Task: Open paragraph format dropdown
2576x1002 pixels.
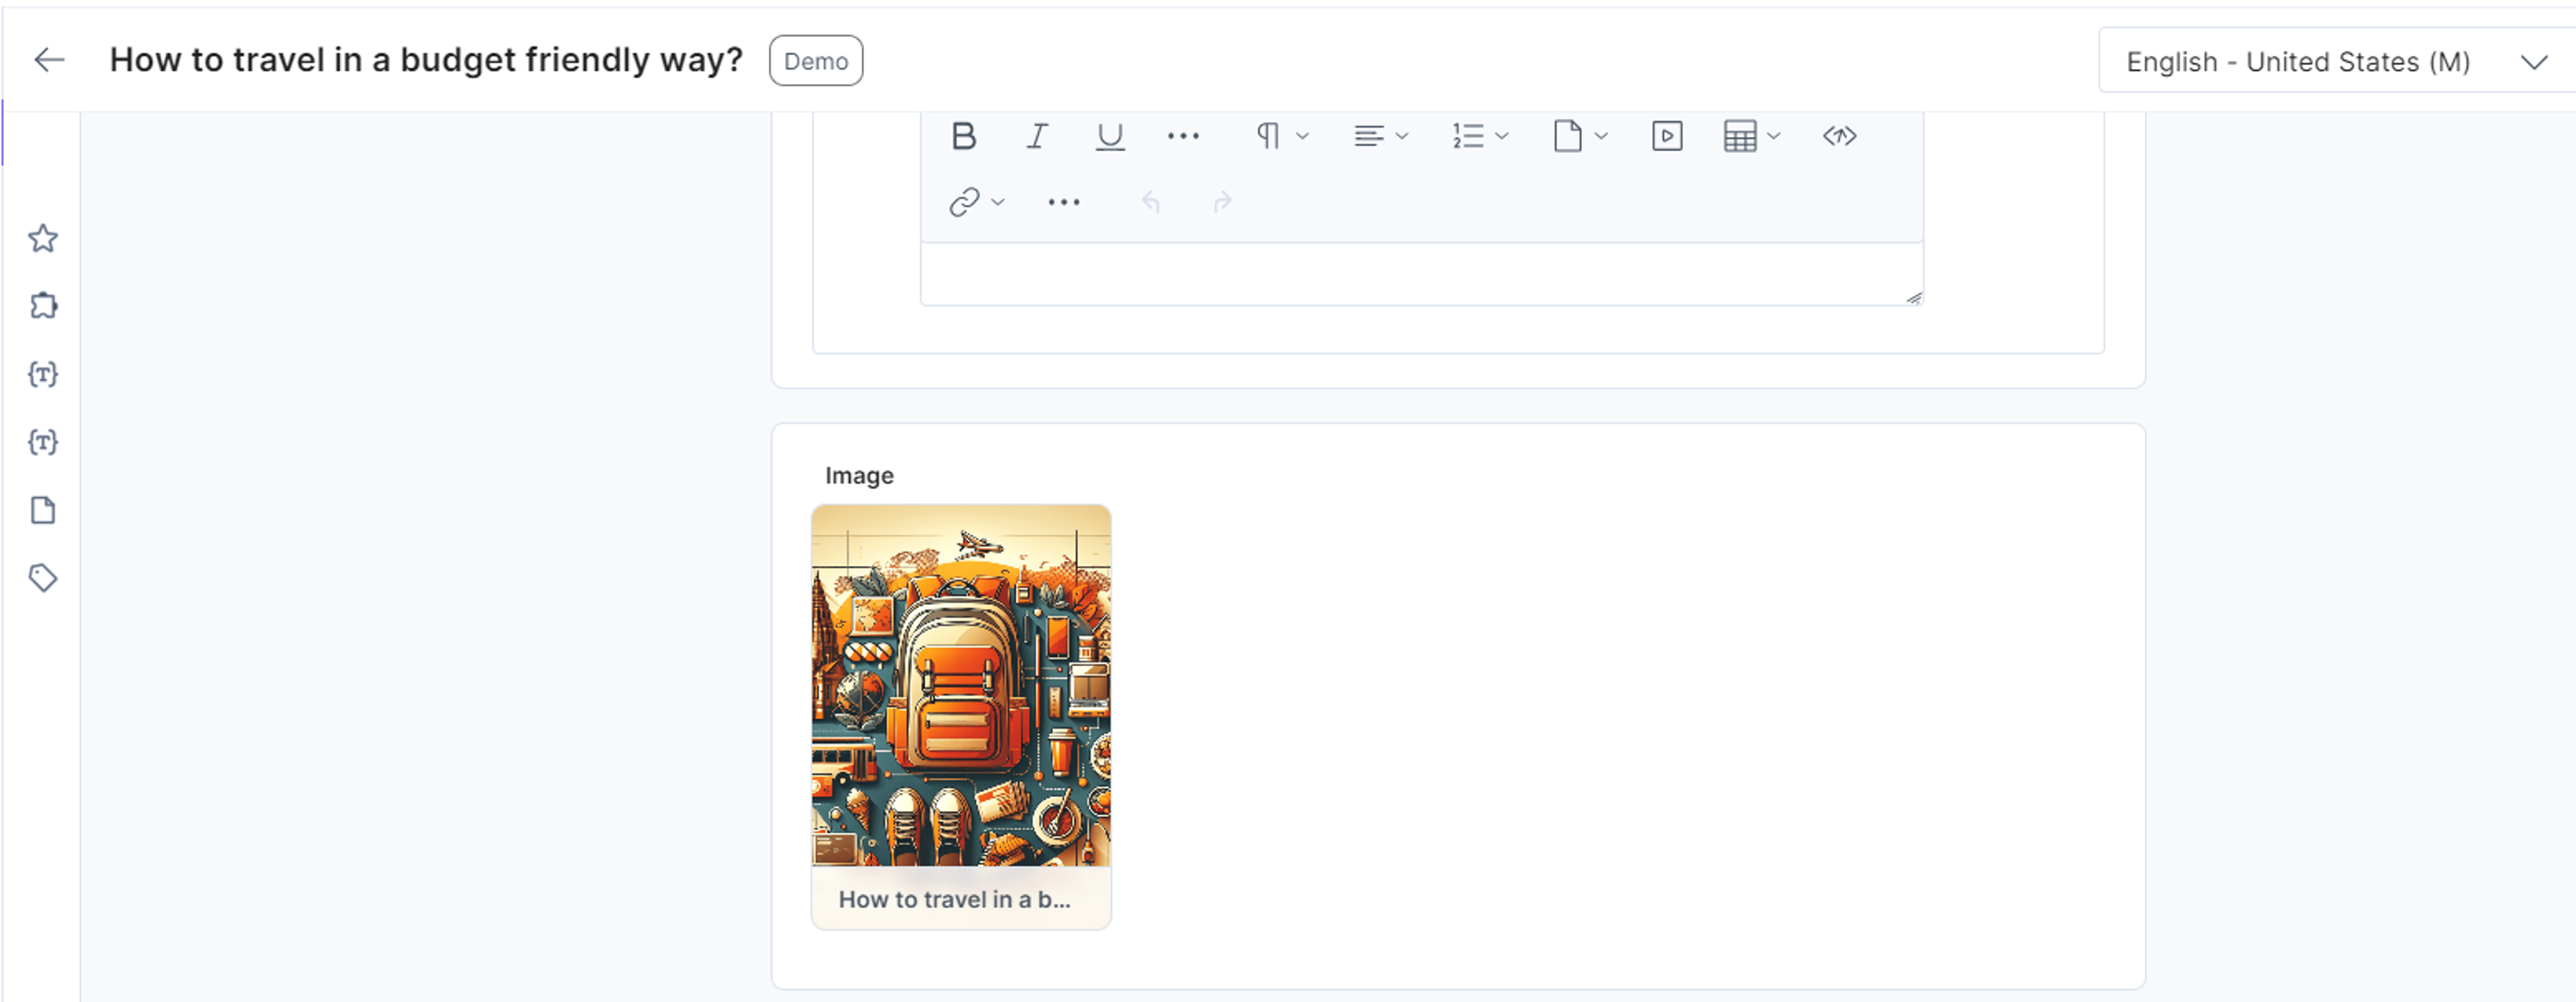Action: tap(1282, 136)
